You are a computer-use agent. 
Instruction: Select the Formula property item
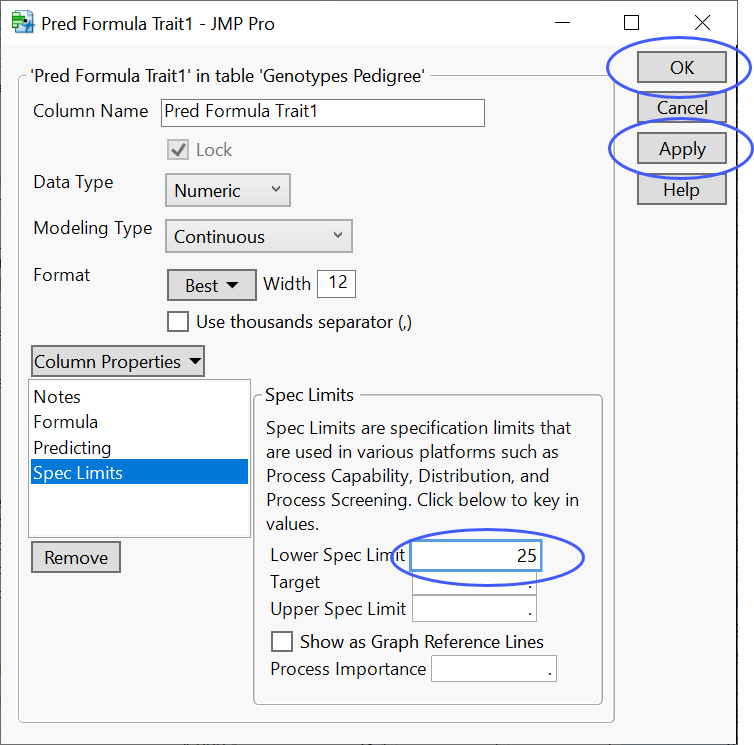[x=66, y=422]
